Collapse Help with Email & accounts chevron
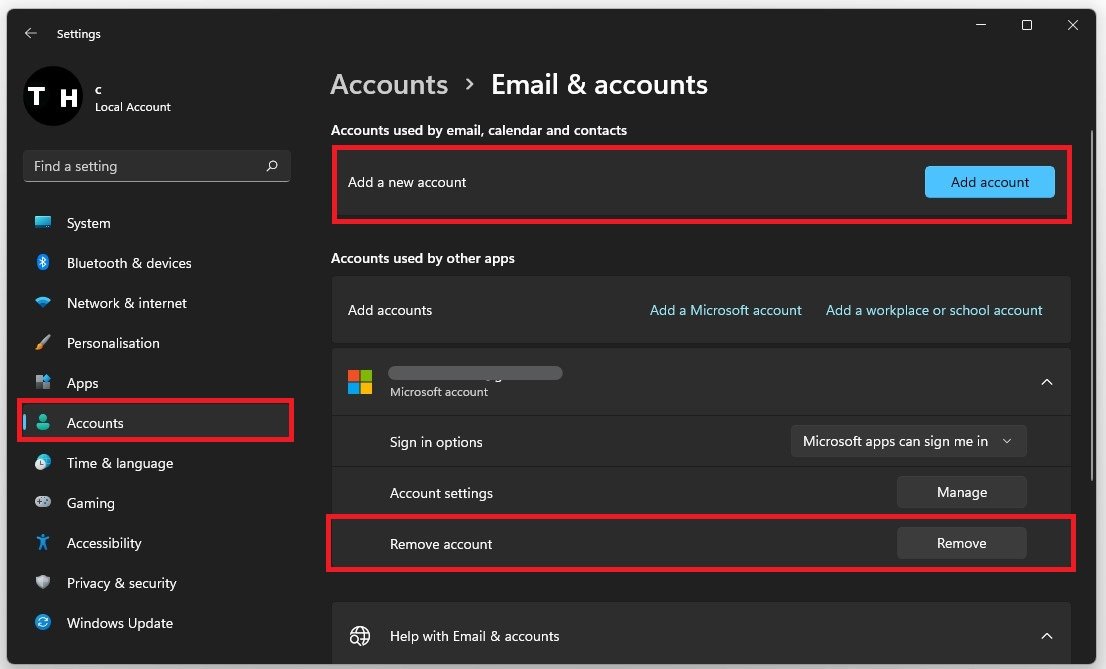1106x669 pixels. click(x=1047, y=636)
